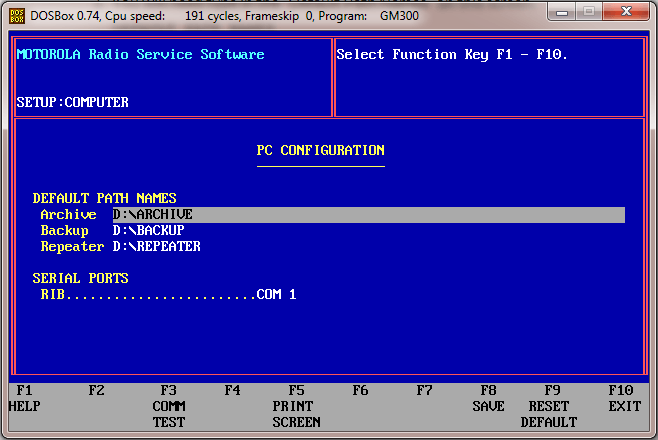Click the F4 function key label
Screen dimensions: 658x440
pyautogui.click(x=232, y=391)
